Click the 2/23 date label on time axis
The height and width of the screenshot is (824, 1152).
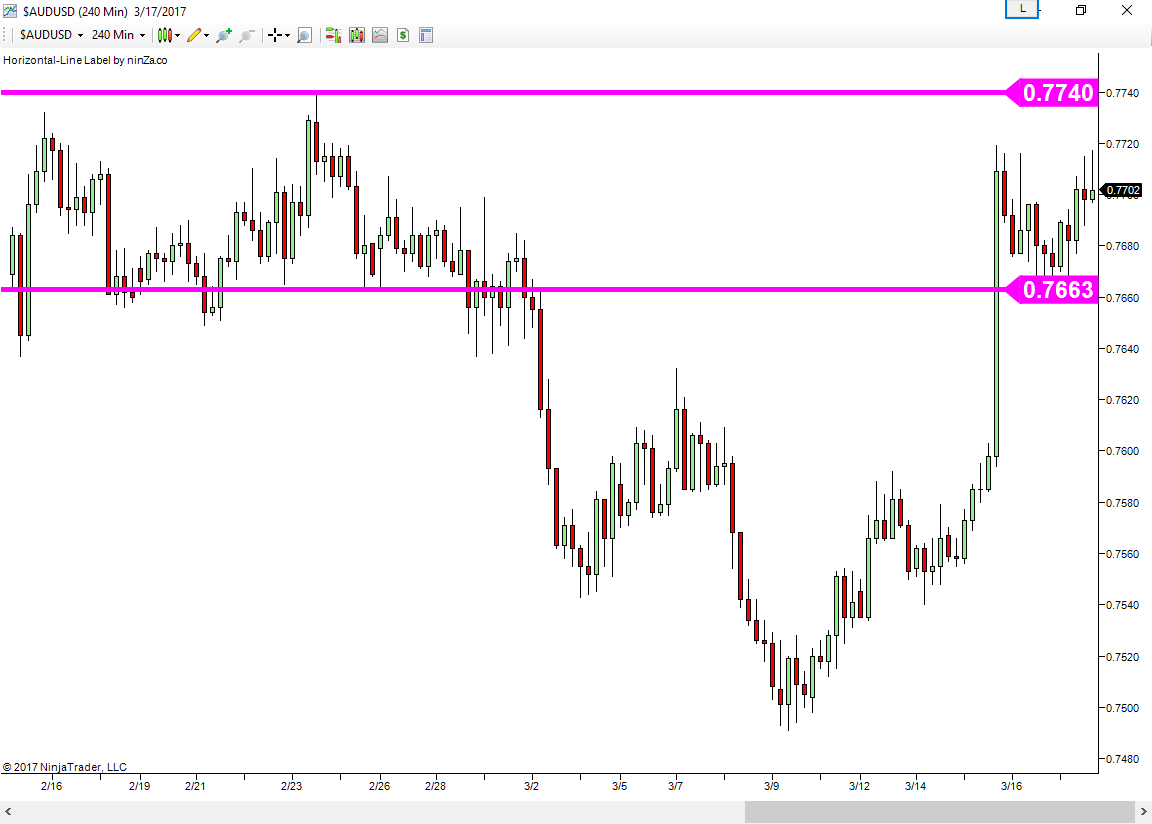pos(292,786)
